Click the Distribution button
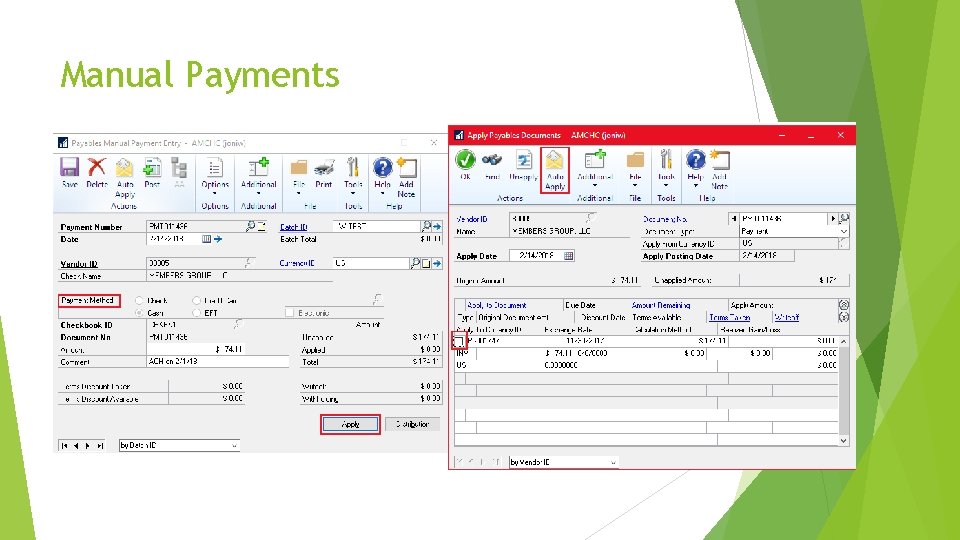960x540 pixels. (413, 424)
